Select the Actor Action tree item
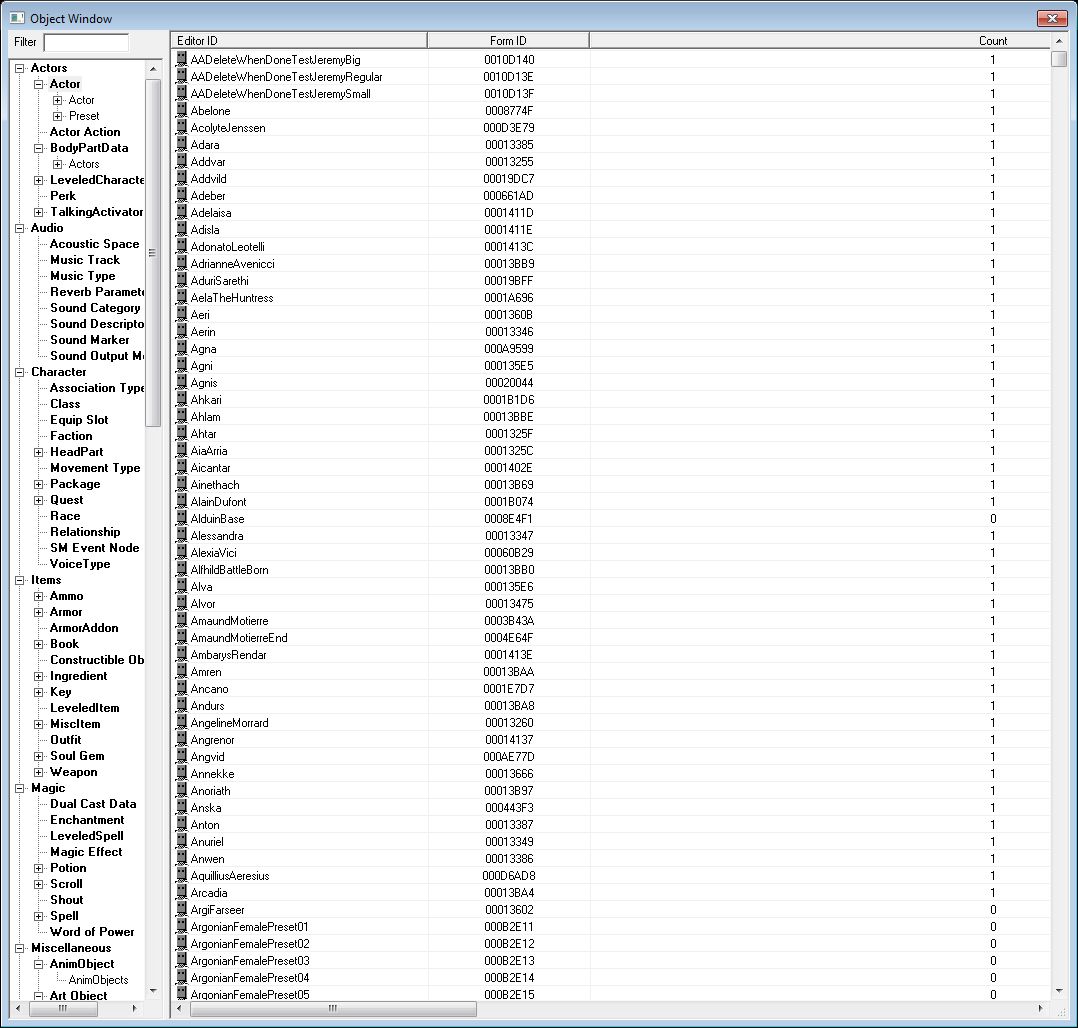The image size is (1078, 1028). [x=85, y=132]
